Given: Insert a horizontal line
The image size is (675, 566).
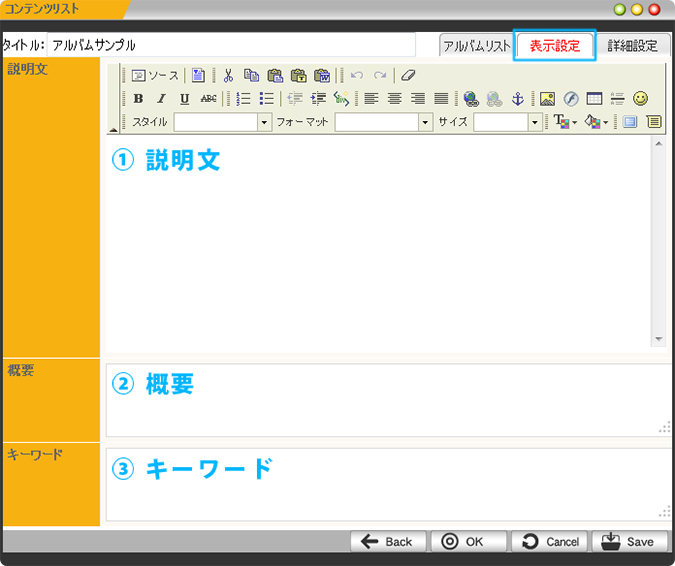Looking at the screenshot, I should point(617,99).
